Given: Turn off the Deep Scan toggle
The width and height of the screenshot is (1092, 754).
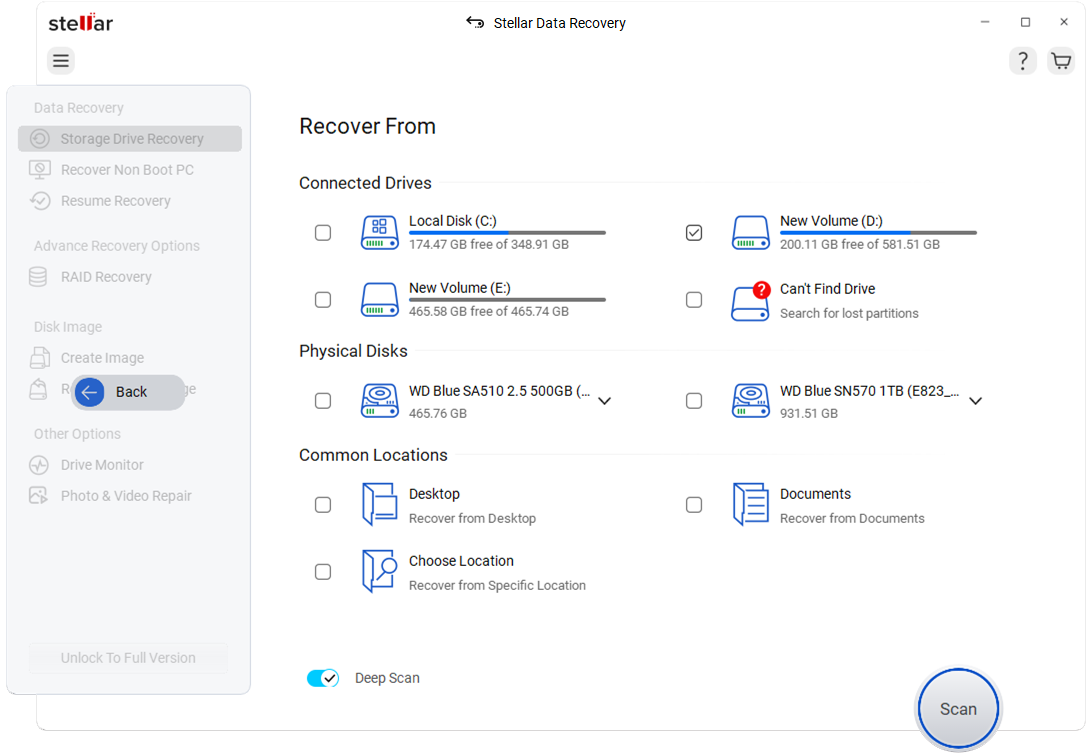Looking at the screenshot, I should point(322,677).
